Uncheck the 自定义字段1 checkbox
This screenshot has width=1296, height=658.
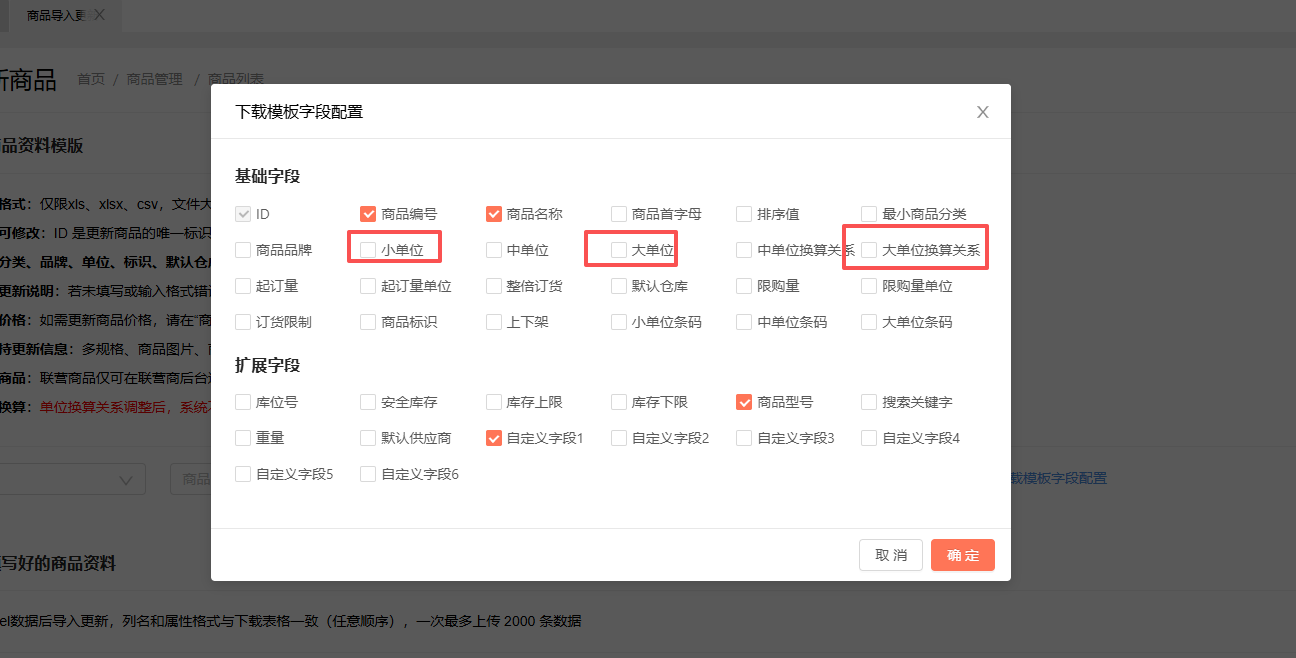[494, 438]
